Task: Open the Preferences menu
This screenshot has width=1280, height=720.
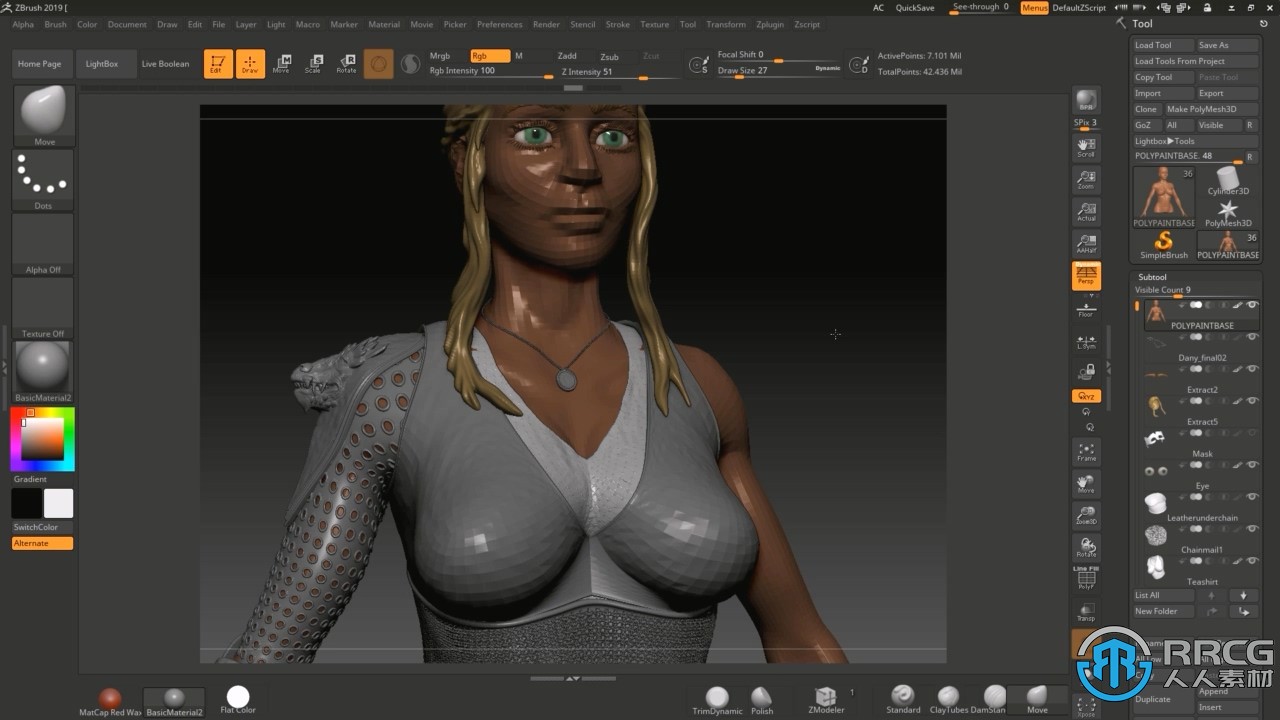Action: point(499,24)
